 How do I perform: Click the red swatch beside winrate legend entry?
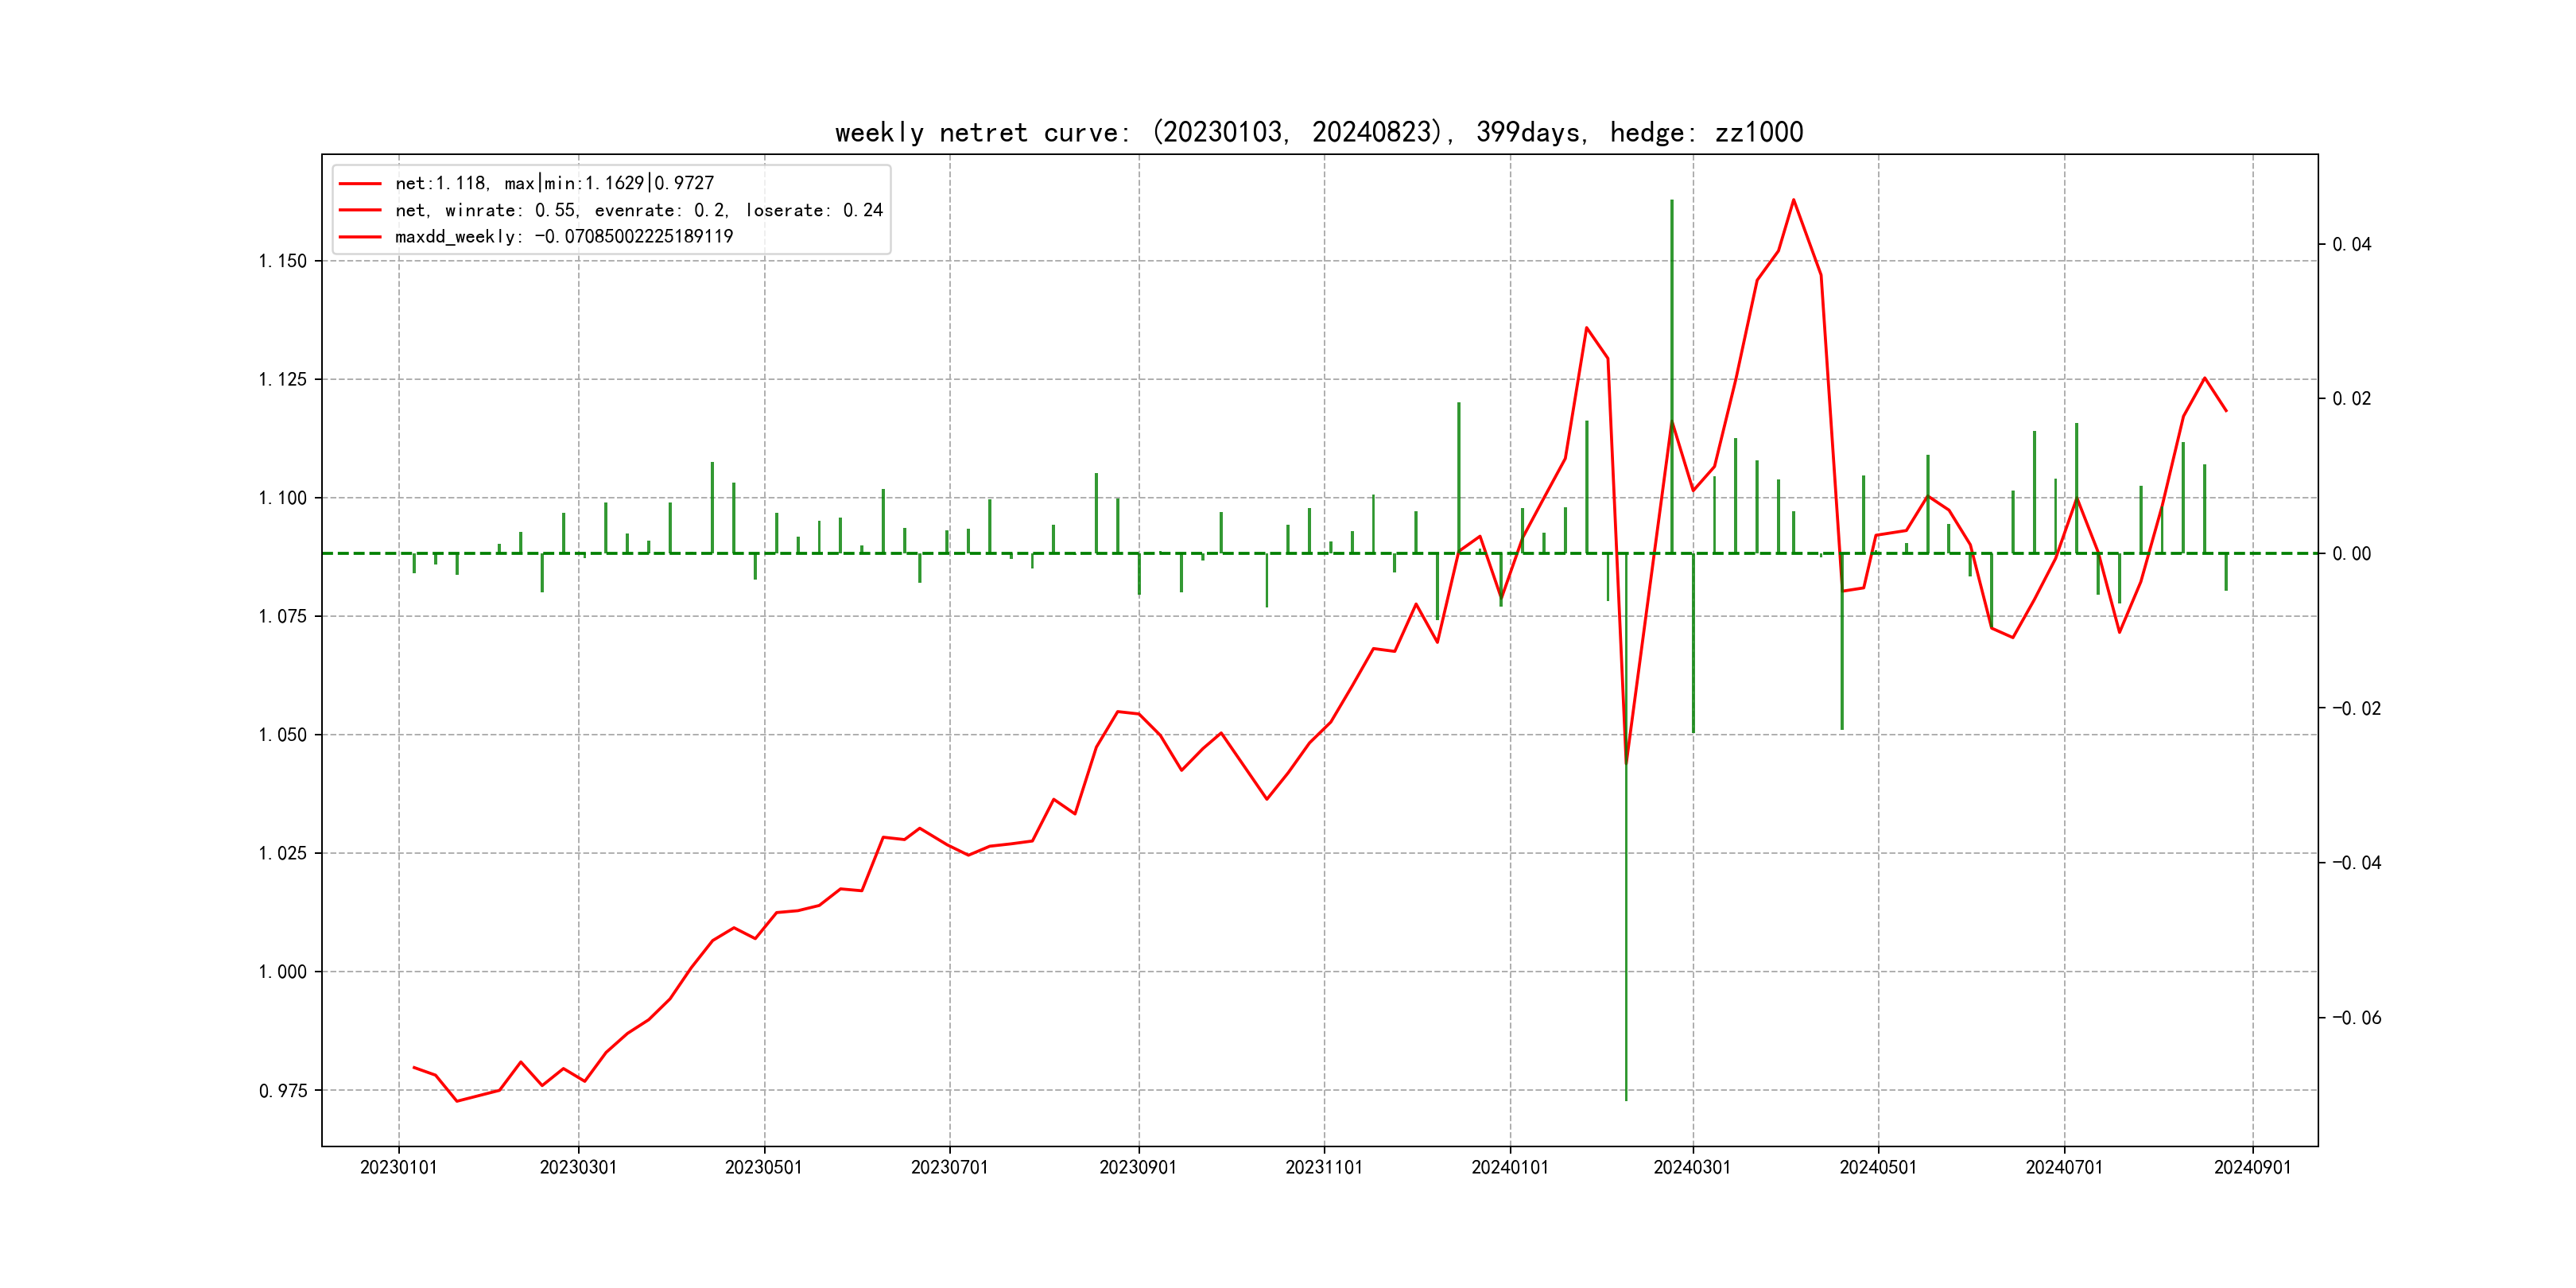(360, 210)
